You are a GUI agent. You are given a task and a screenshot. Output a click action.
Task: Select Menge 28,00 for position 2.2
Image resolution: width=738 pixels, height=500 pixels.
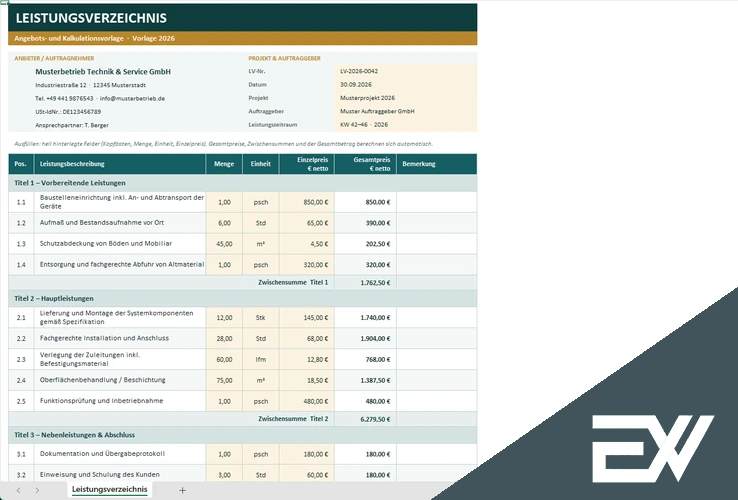[x=224, y=339]
